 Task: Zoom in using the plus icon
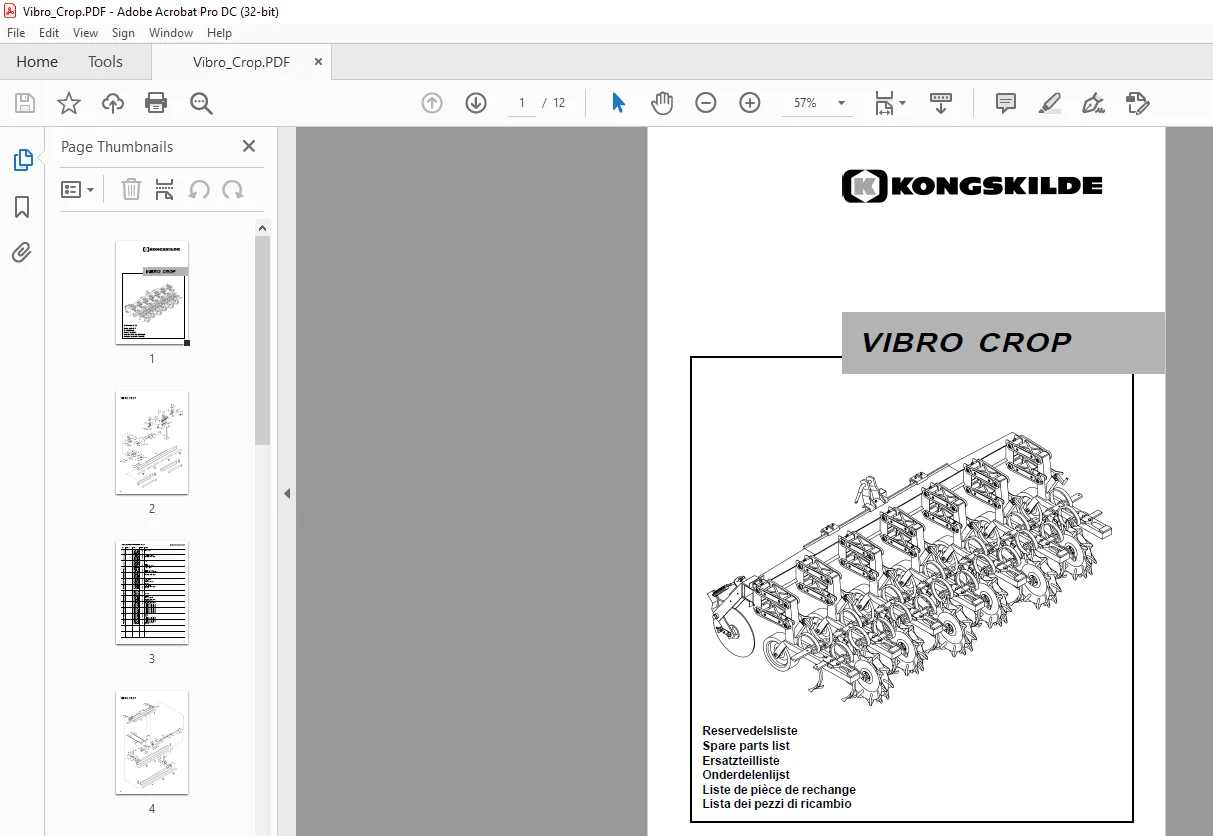tap(750, 103)
